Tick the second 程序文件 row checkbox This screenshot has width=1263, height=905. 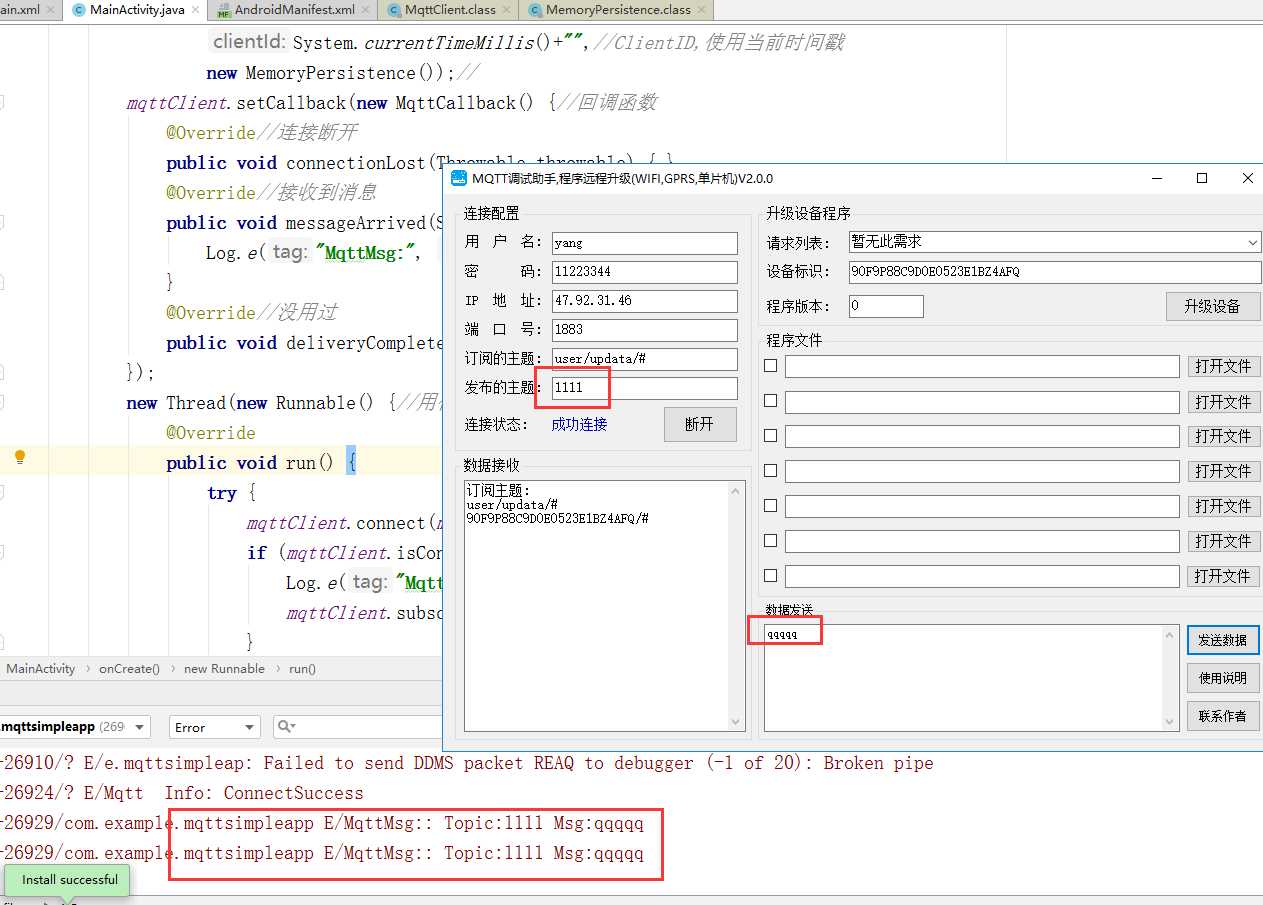point(770,401)
